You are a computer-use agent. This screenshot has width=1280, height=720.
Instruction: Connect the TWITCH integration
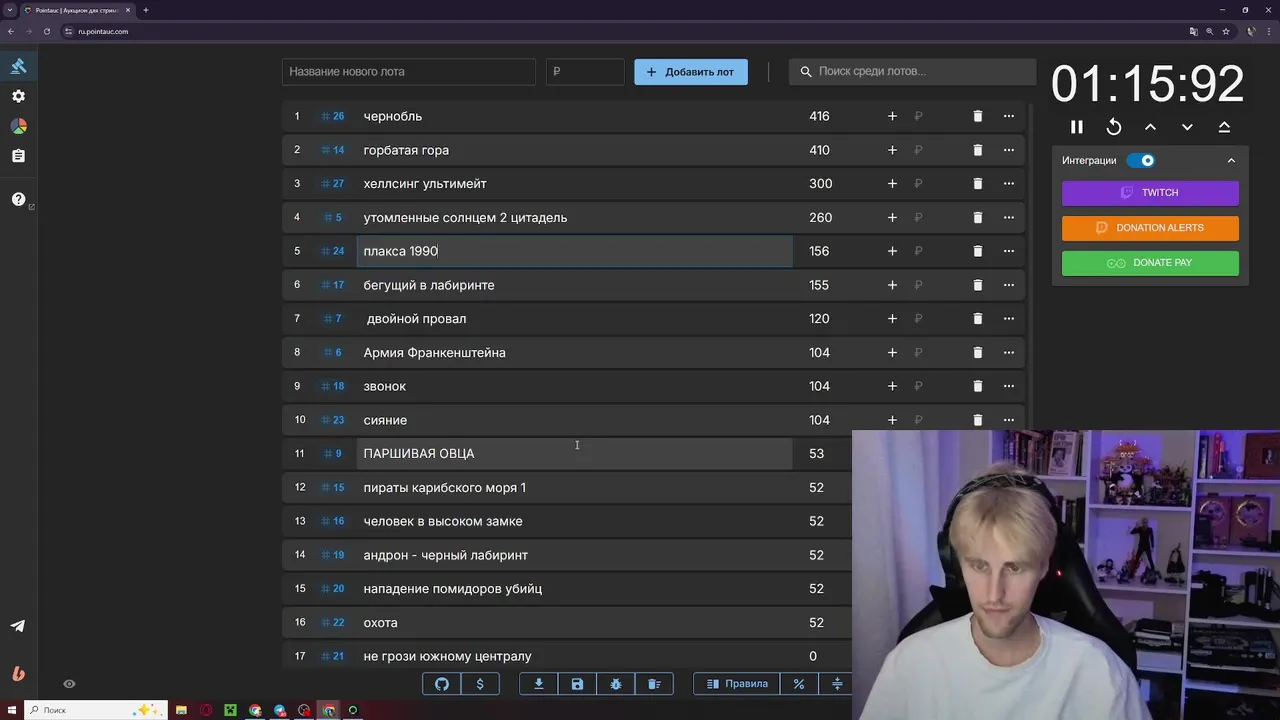(x=1150, y=193)
